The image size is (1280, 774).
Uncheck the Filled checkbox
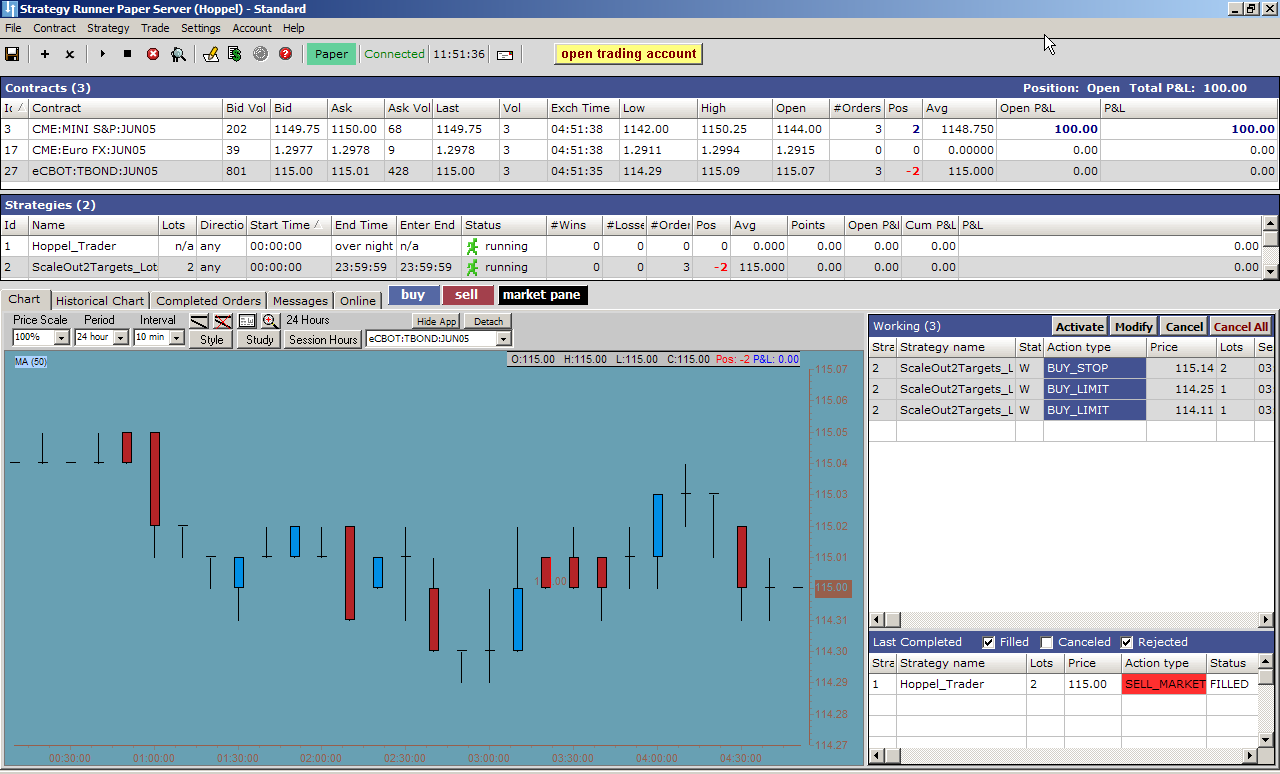[x=989, y=642]
